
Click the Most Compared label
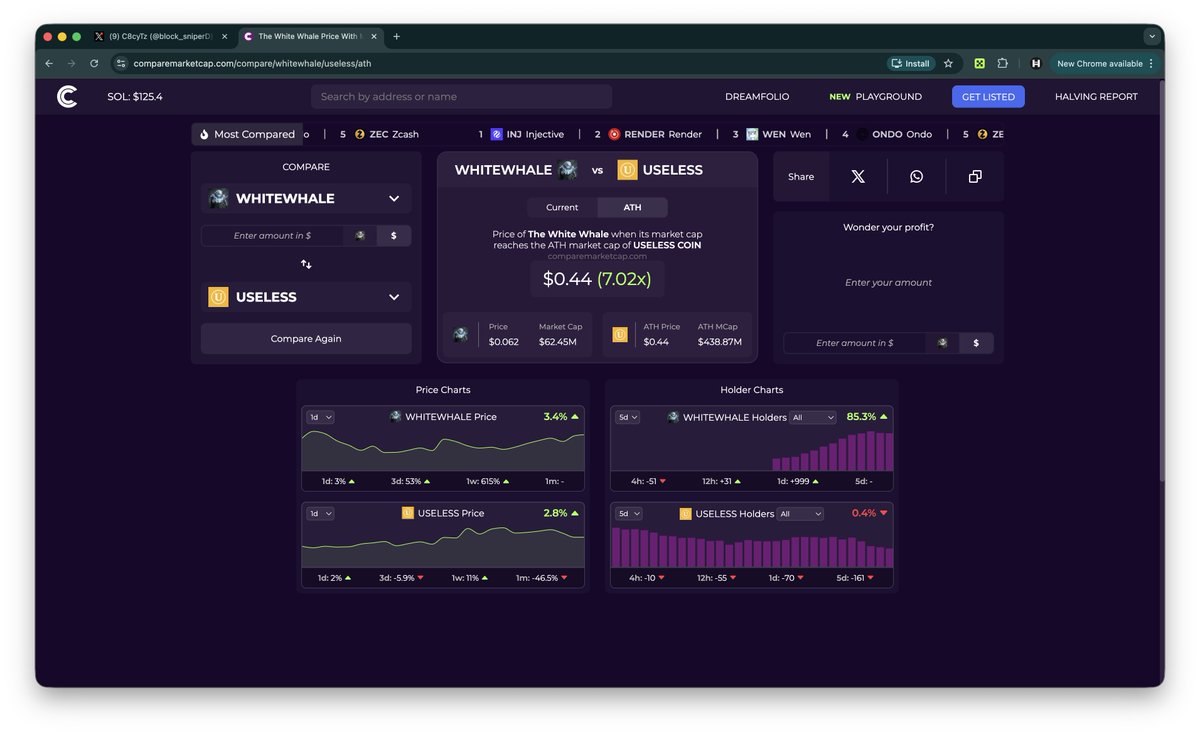click(254, 134)
